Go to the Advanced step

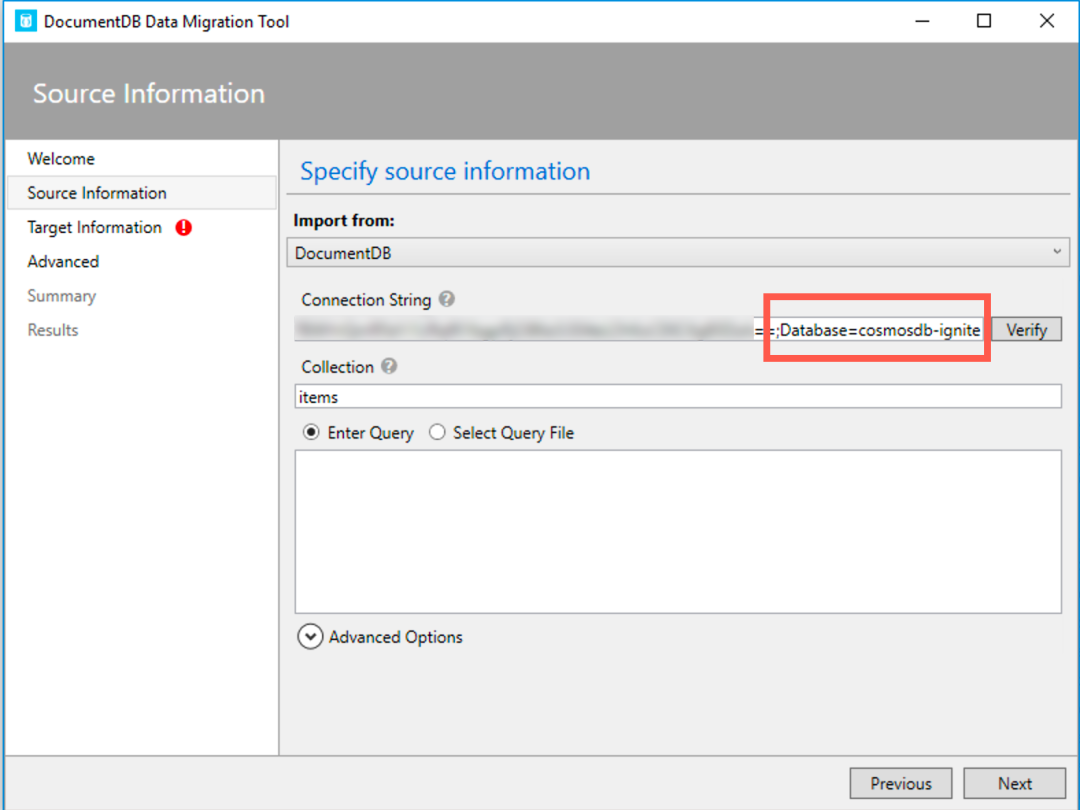click(63, 262)
